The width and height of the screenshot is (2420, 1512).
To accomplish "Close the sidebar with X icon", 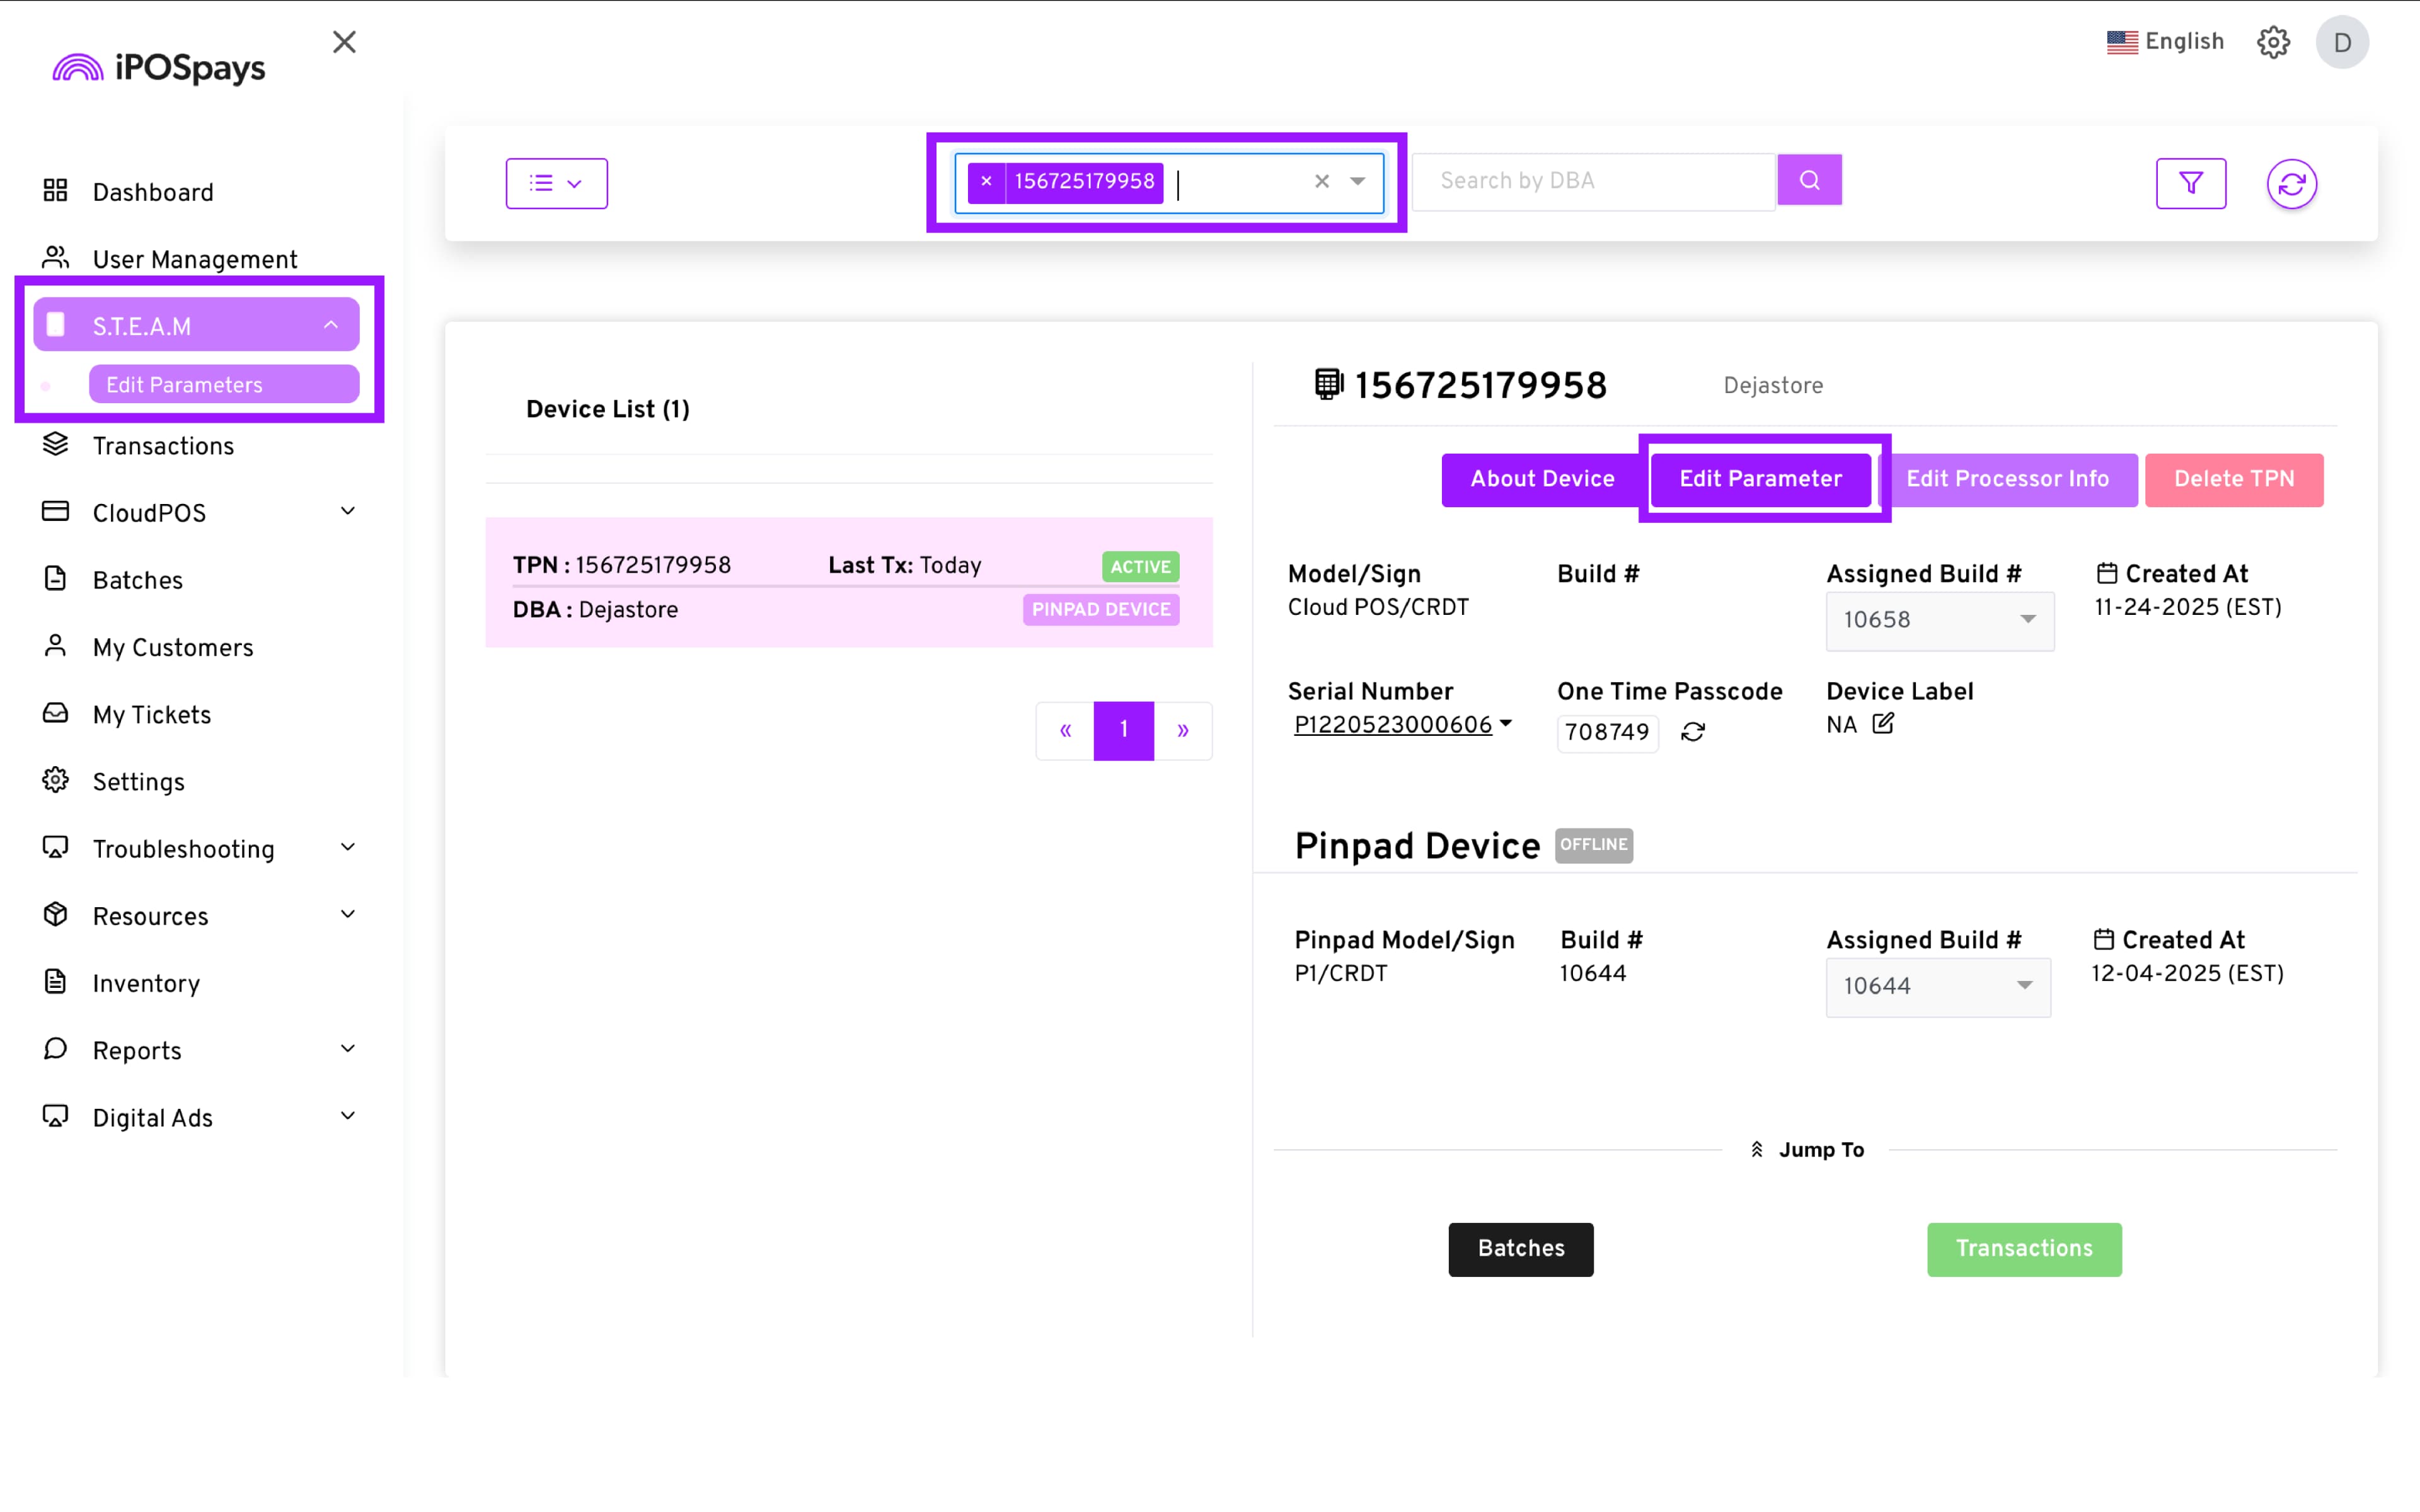I will tap(344, 42).
